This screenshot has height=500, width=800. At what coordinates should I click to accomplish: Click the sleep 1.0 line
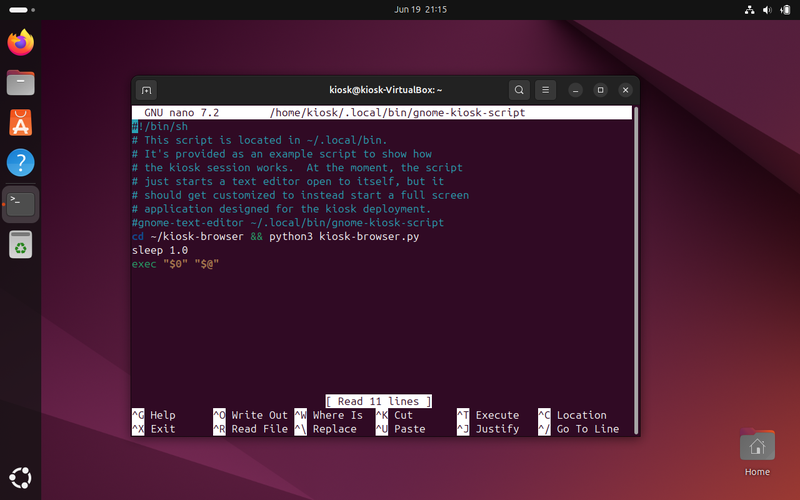point(160,250)
